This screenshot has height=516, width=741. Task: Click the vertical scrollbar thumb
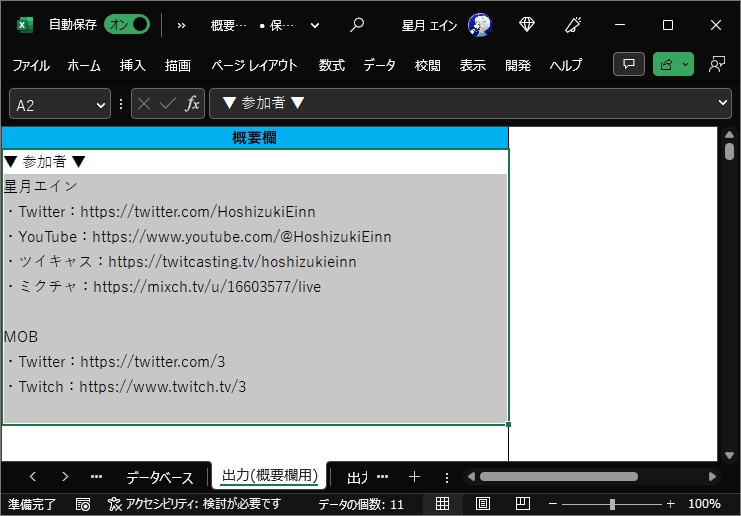(729, 152)
